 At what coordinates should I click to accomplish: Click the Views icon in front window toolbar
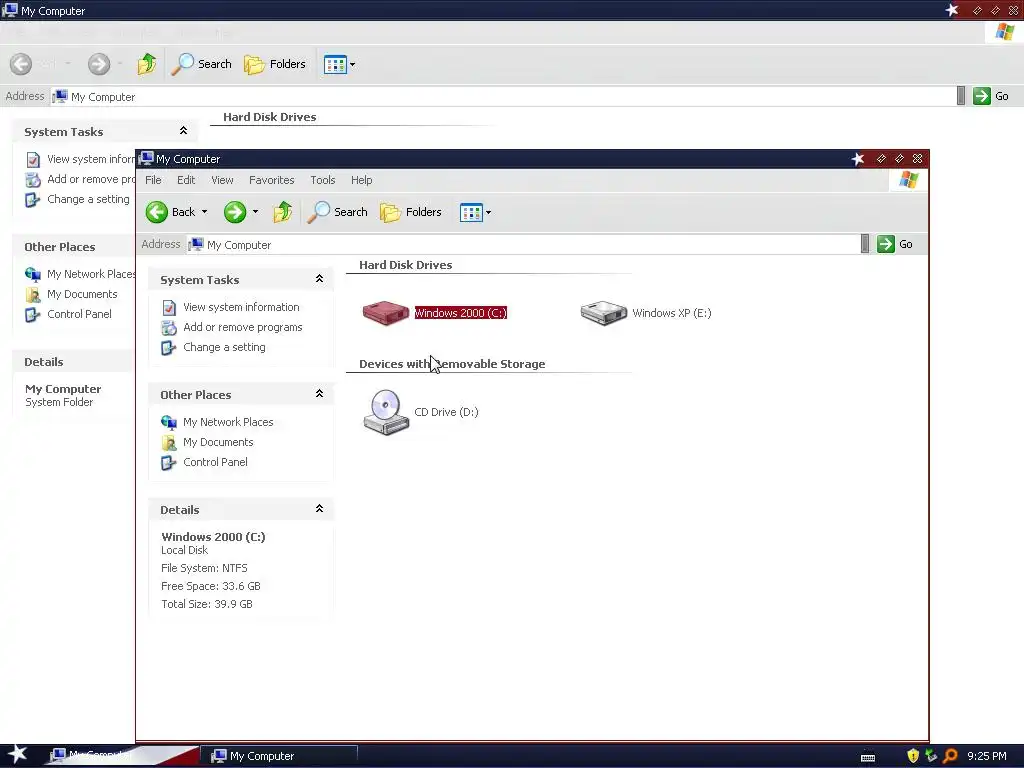coord(471,212)
